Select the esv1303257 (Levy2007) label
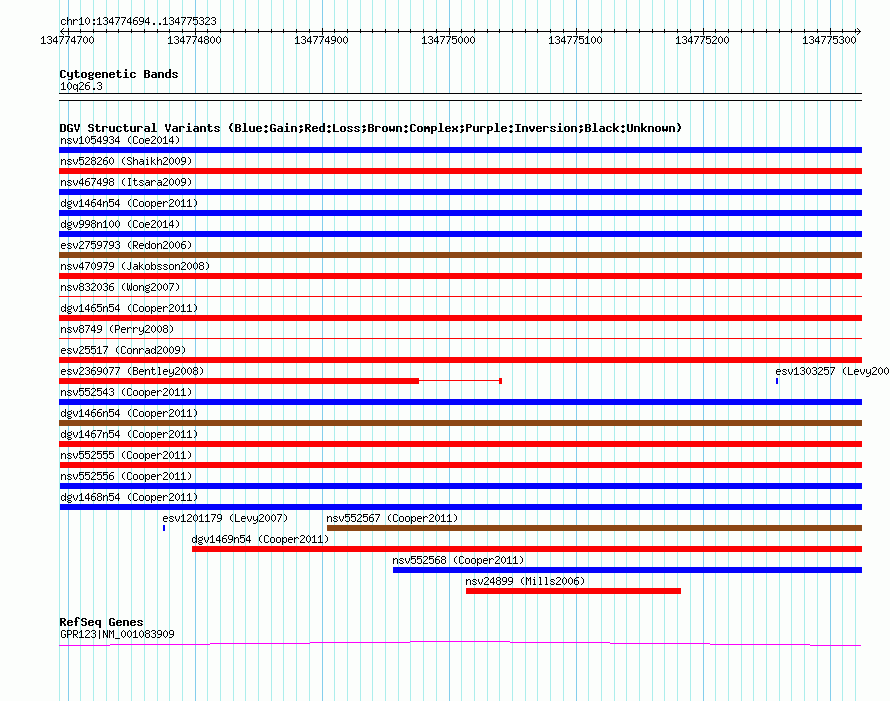The image size is (890, 701). point(832,371)
